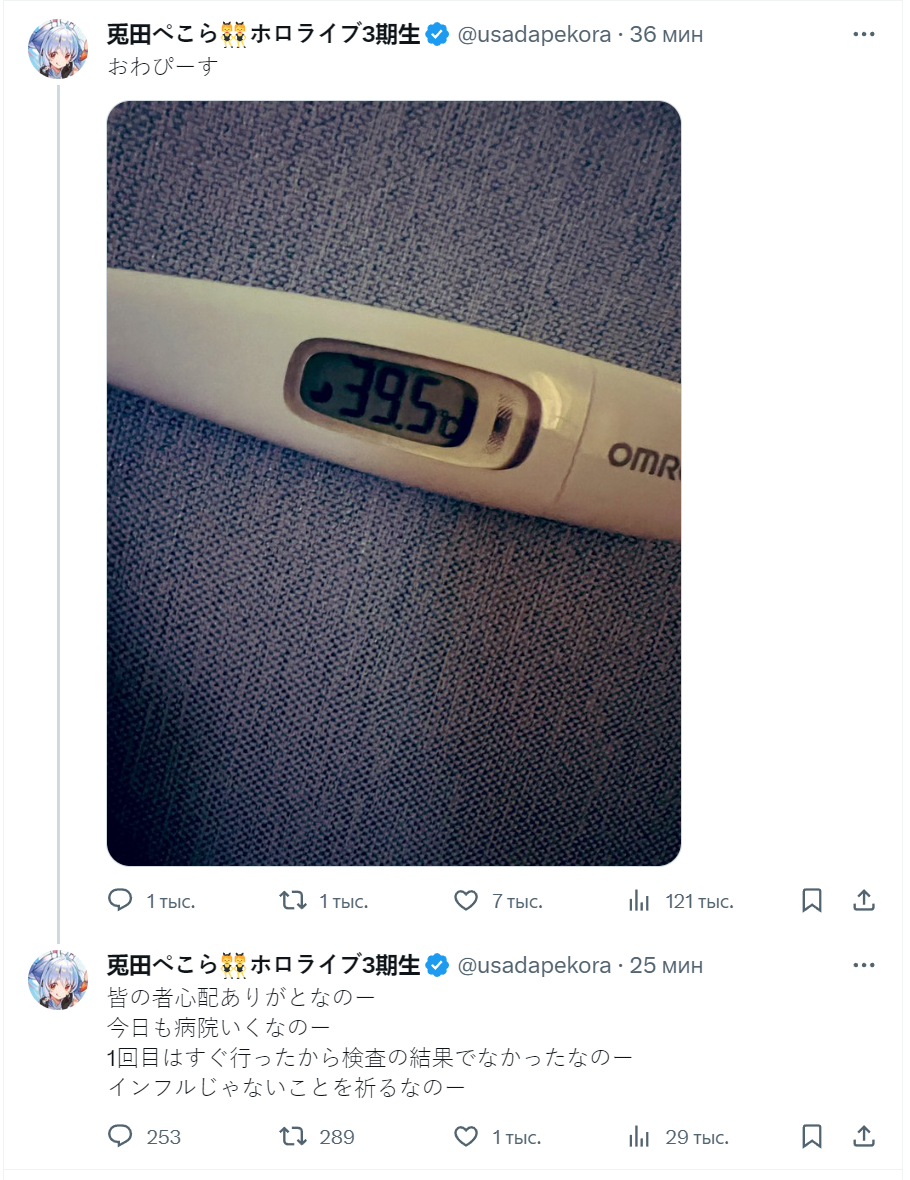Click @usadapekora handle on first tweet

(534, 34)
